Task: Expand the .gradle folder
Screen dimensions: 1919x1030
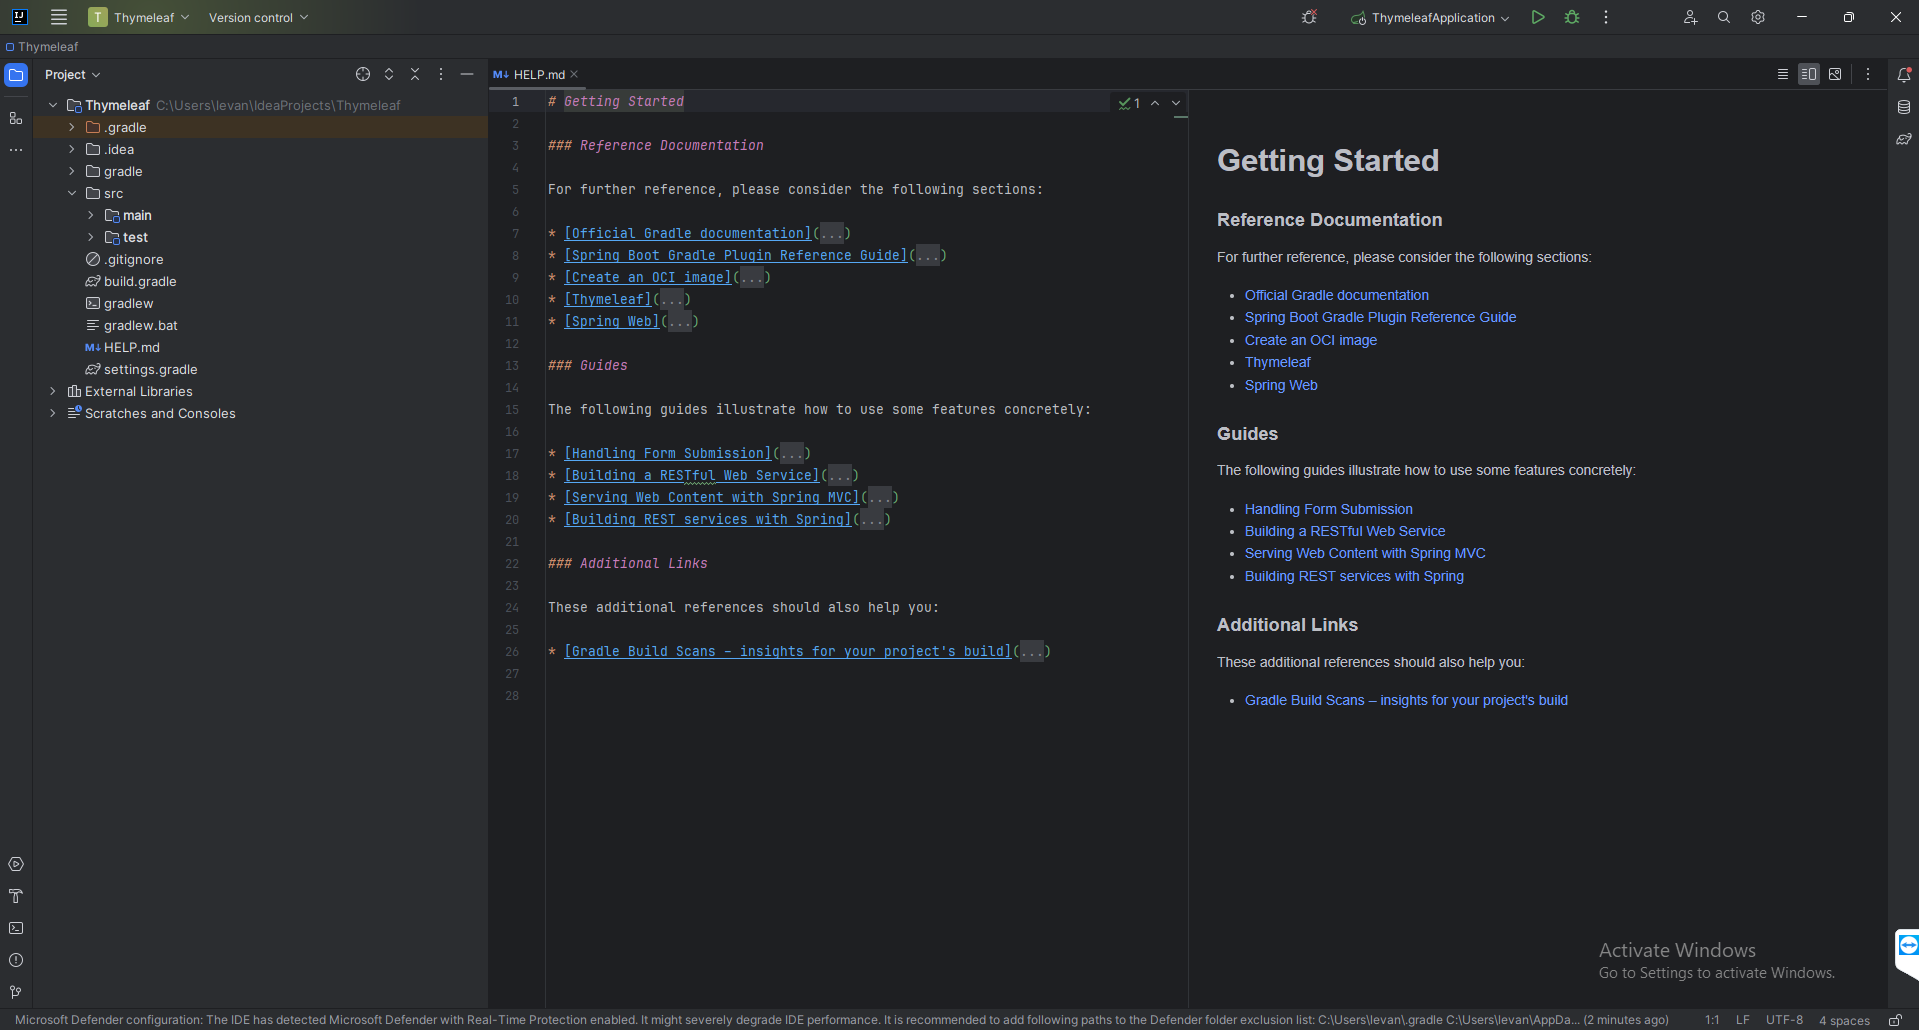Action: (72, 127)
